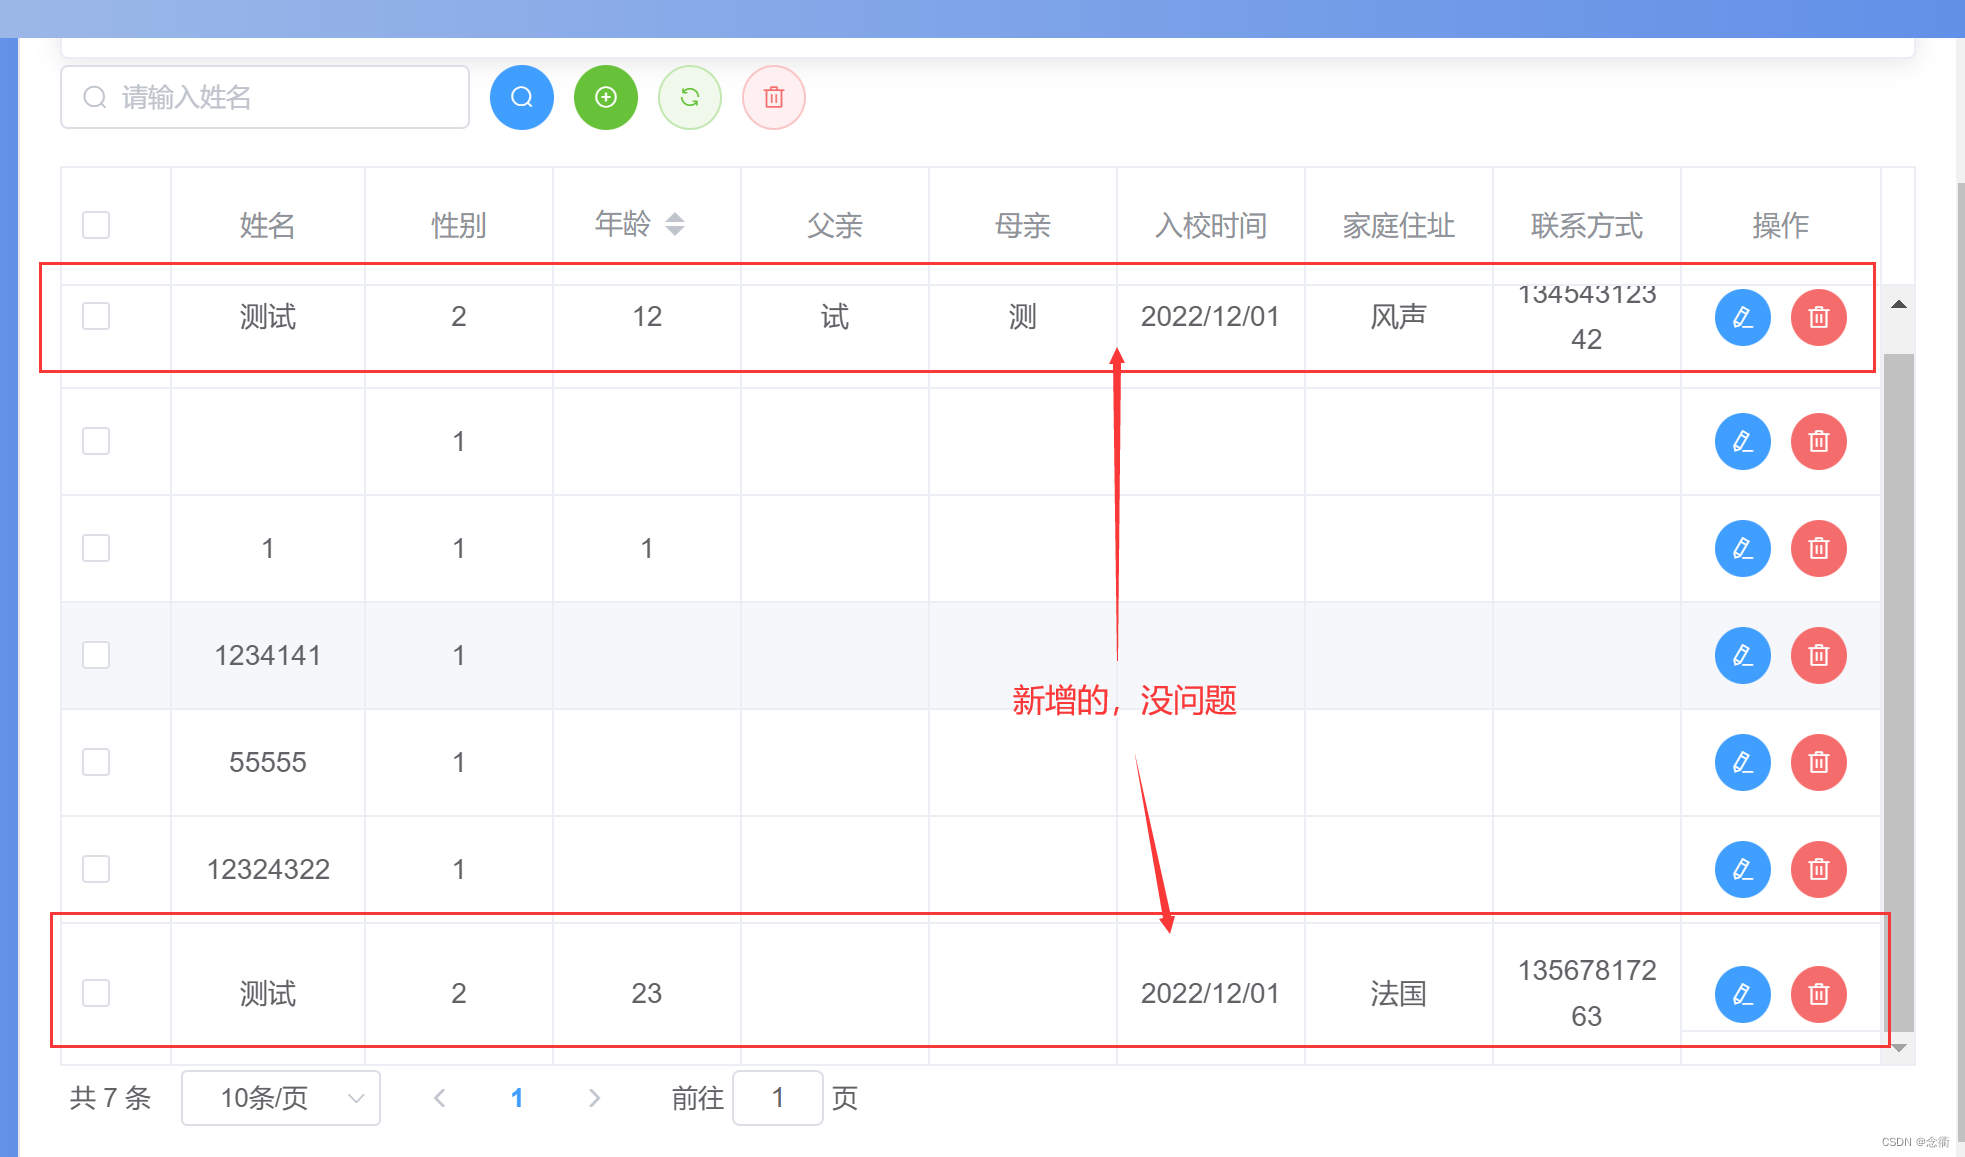1965x1157 pixels.
Task: Delete the row named 55555
Action: point(1818,762)
